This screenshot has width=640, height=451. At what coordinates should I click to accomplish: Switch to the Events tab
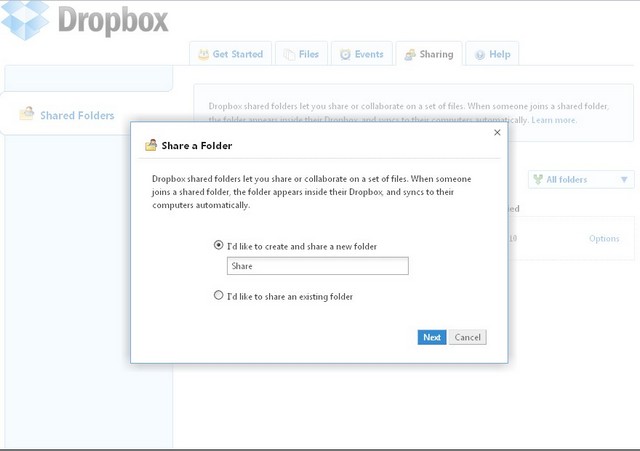click(362, 53)
